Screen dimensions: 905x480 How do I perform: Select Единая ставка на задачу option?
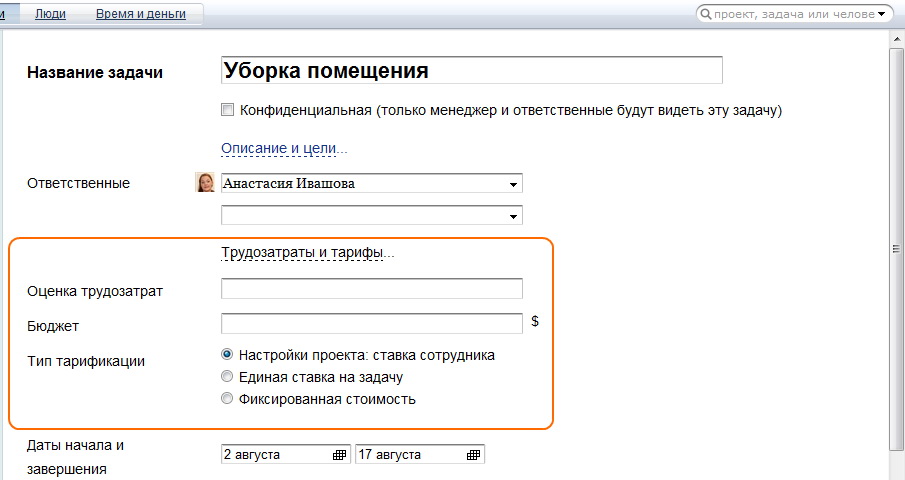pos(228,377)
